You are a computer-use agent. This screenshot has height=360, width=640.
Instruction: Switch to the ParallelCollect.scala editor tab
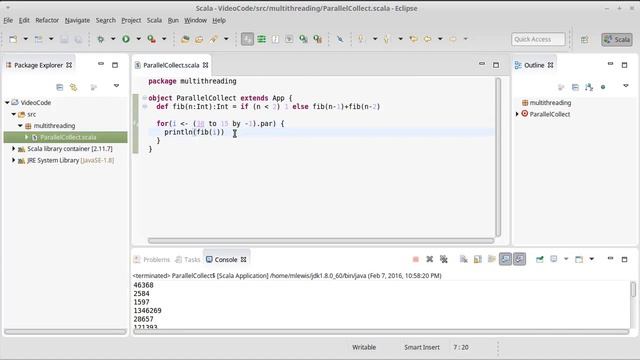pyautogui.click(x=171, y=65)
